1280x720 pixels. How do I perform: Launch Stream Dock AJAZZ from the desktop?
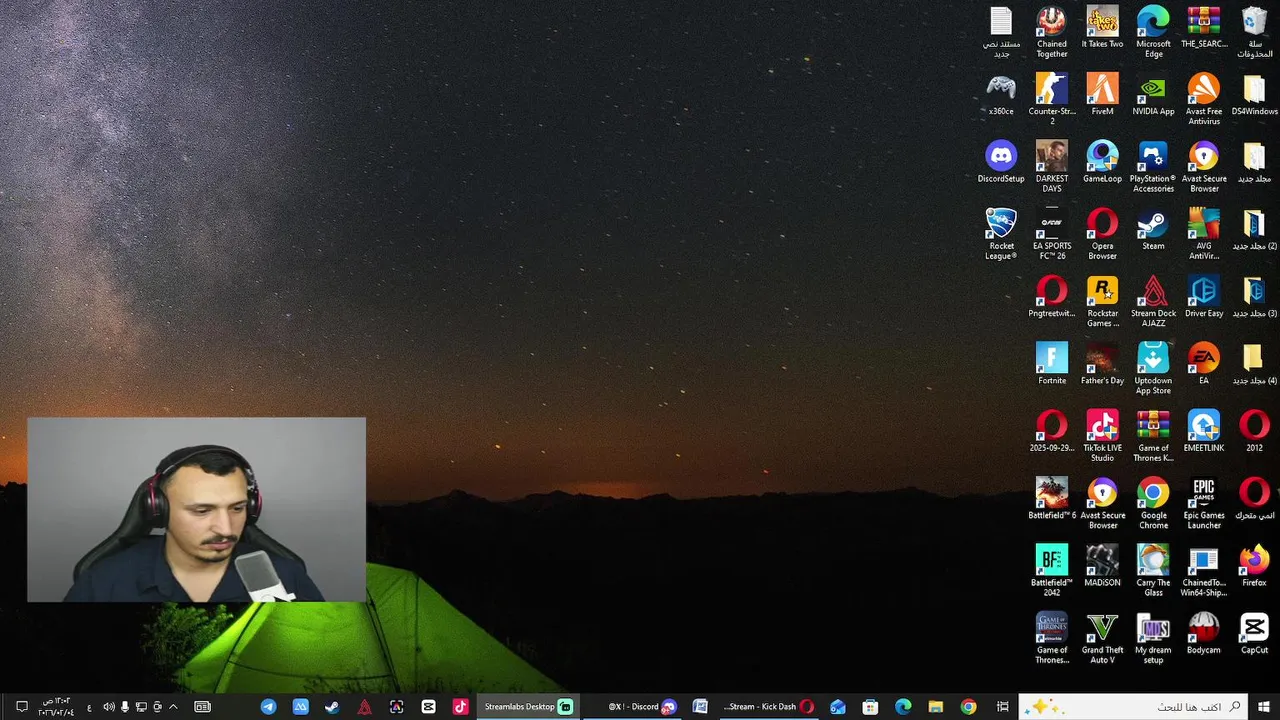tap(1153, 301)
